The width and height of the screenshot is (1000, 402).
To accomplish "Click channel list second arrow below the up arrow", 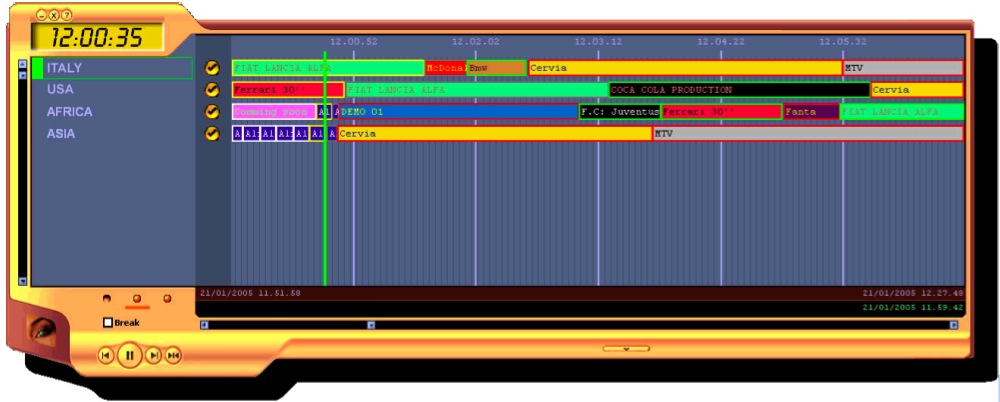I will point(22,75).
